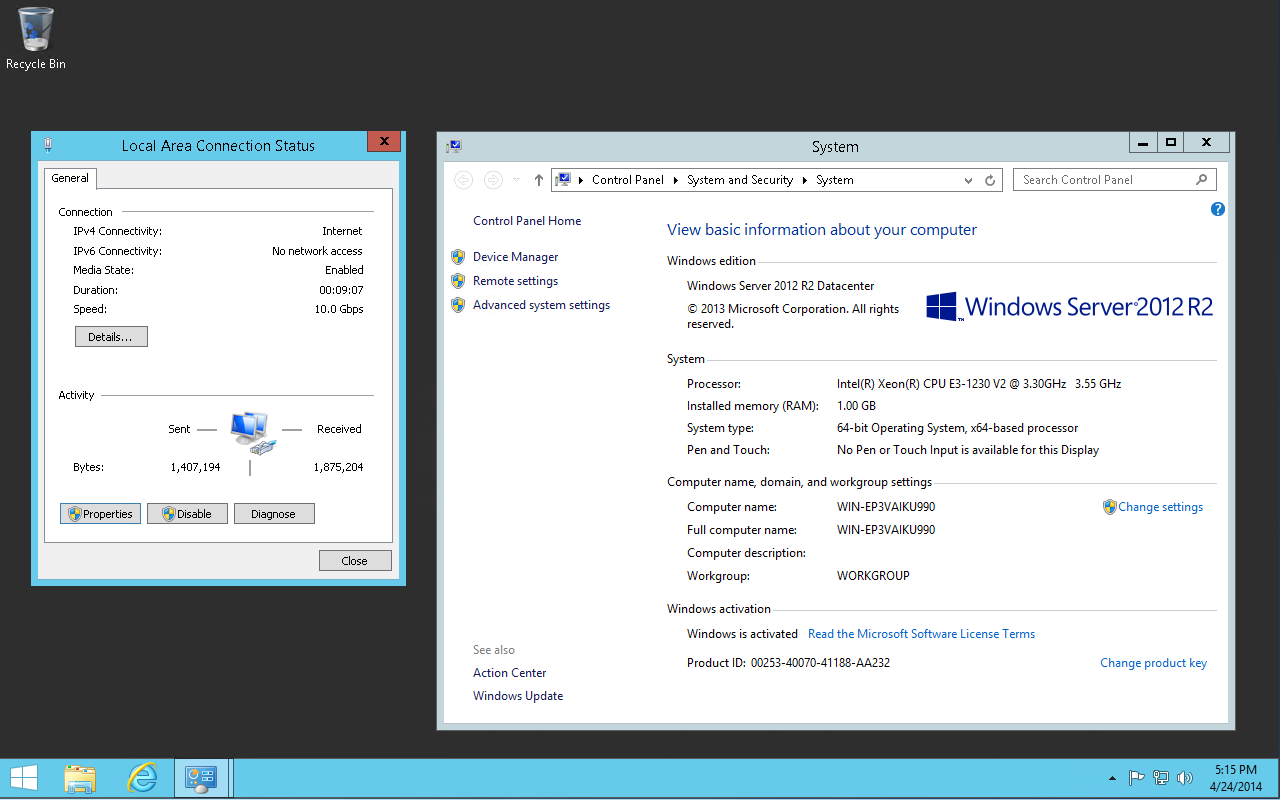Screen dimensions: 1280x800
Task: Go forward in the System window
Action: (492, 180)
